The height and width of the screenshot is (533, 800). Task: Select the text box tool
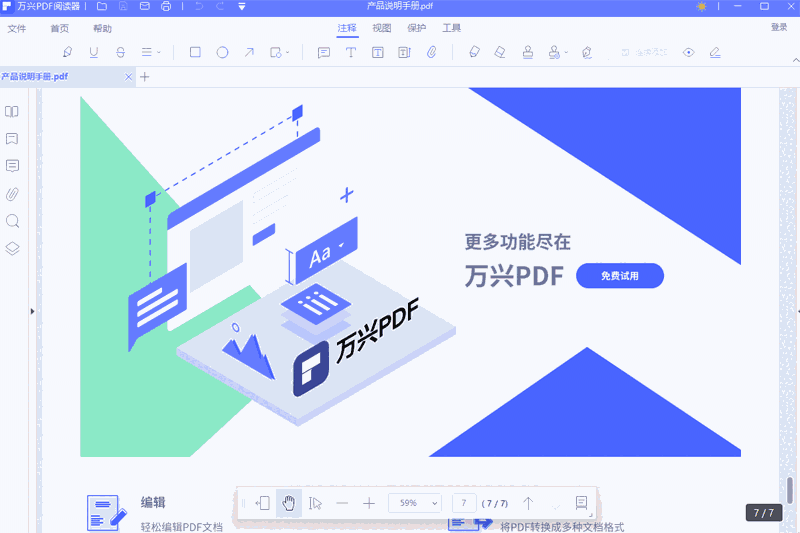(x=378, y=52)
